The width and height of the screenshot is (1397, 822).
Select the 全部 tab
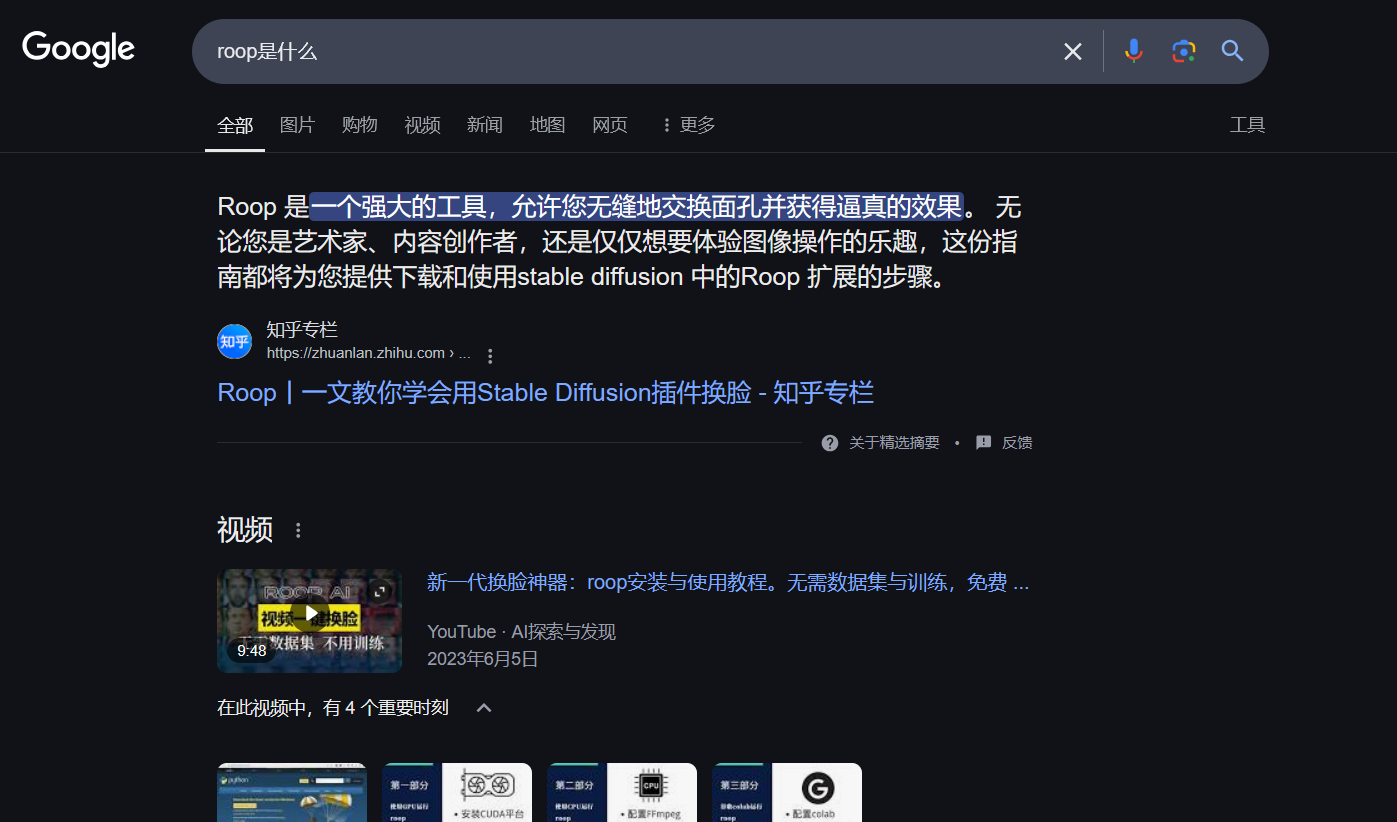tap(235, 125)
